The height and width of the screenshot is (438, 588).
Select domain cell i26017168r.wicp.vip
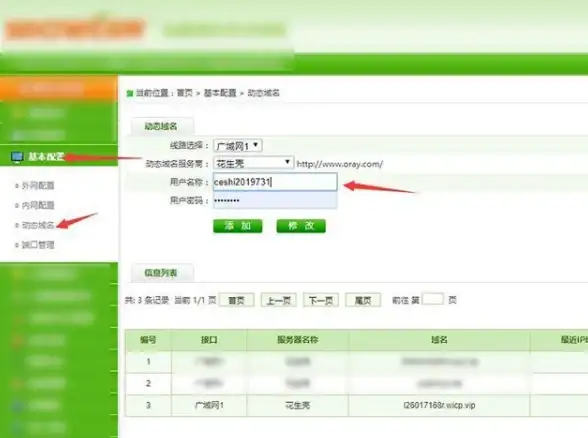tap(439, 405)
